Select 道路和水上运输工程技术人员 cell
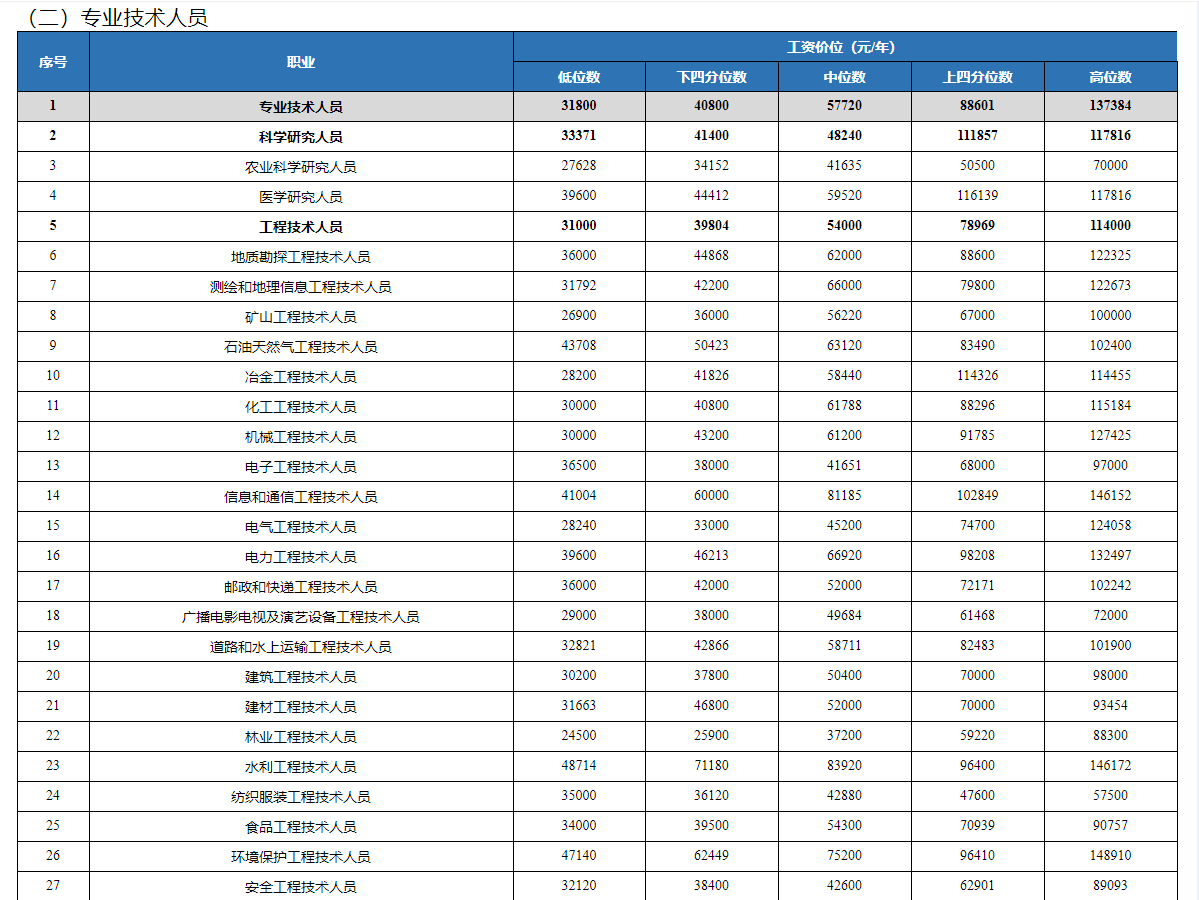This screenshot has height=900, width=1199. click(x=301, y=646)
